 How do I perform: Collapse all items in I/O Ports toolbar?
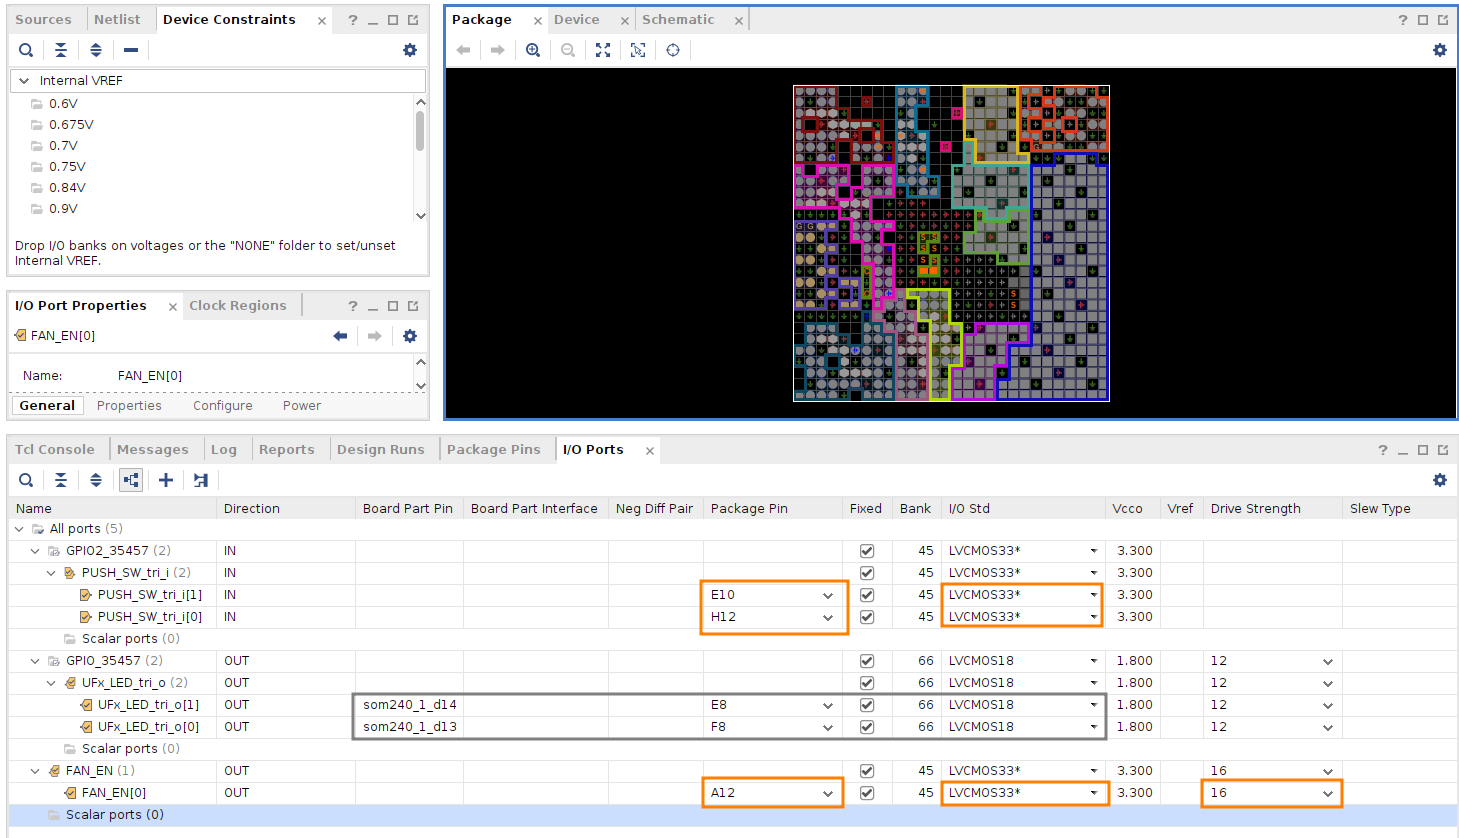[61, 480]
